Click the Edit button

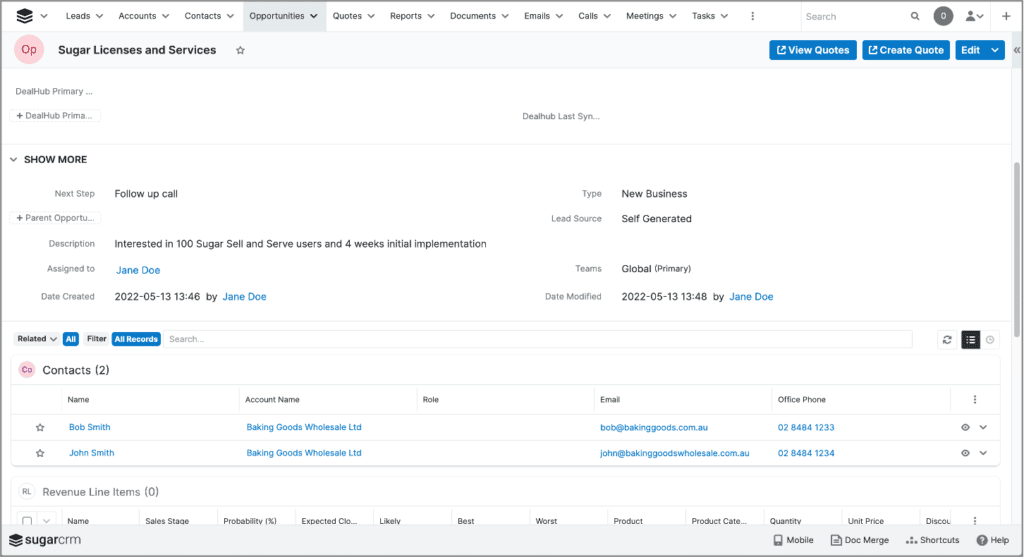(970, 50)
